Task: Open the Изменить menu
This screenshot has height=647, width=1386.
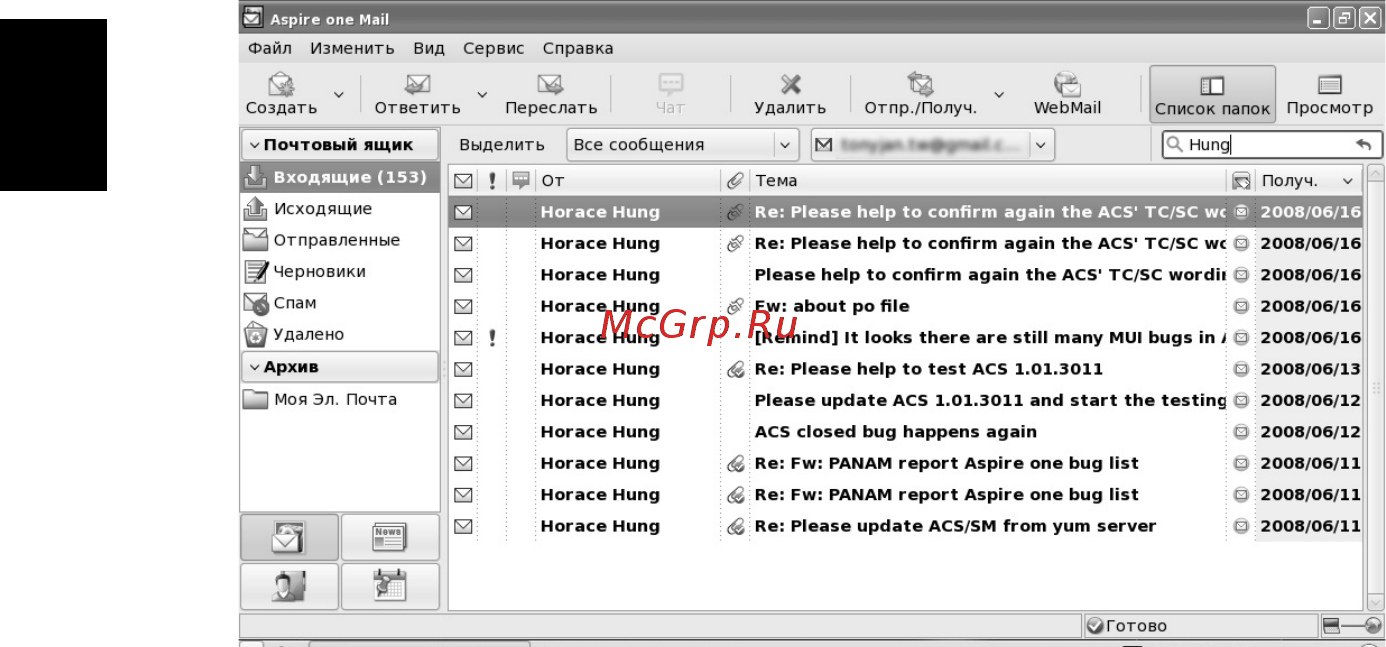Action: click(x=352, y=48)
